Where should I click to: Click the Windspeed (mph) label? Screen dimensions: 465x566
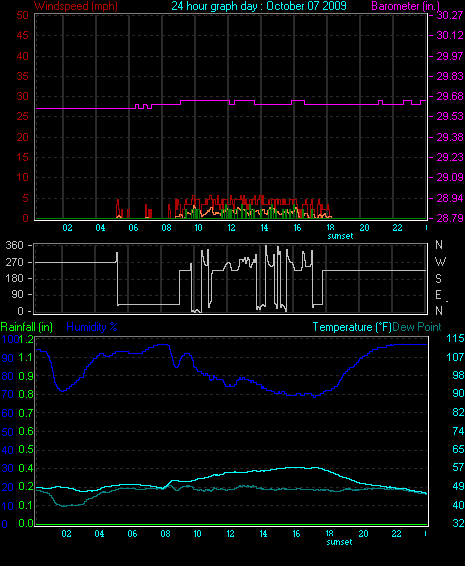tap(75, 6)
